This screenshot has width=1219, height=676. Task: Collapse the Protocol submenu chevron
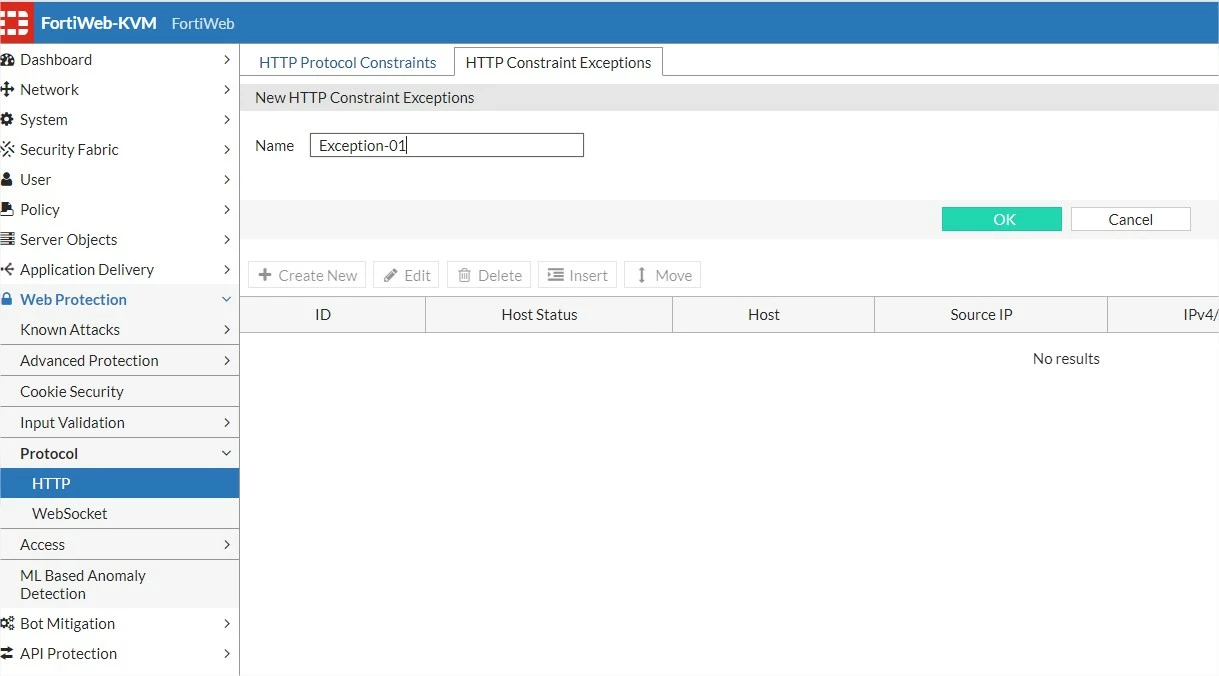pos(227,454)
